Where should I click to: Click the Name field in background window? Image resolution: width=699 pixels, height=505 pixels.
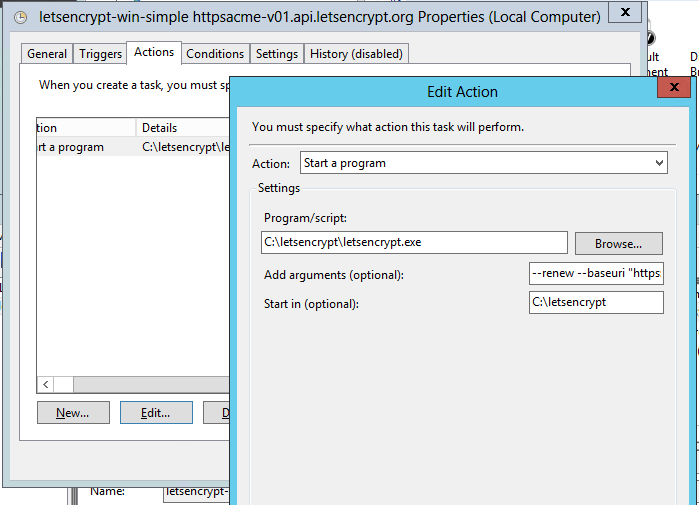coord(197,493)
